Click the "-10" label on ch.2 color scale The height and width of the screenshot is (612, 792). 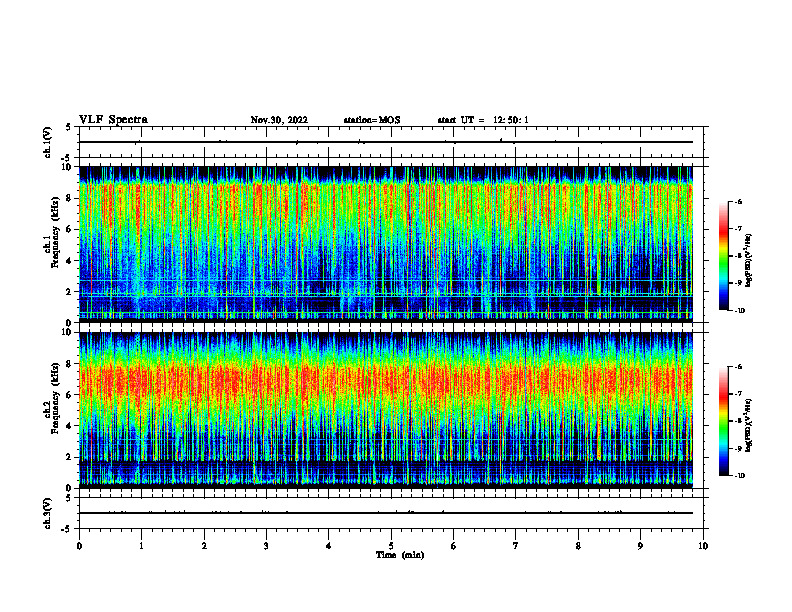coord(740,476)
